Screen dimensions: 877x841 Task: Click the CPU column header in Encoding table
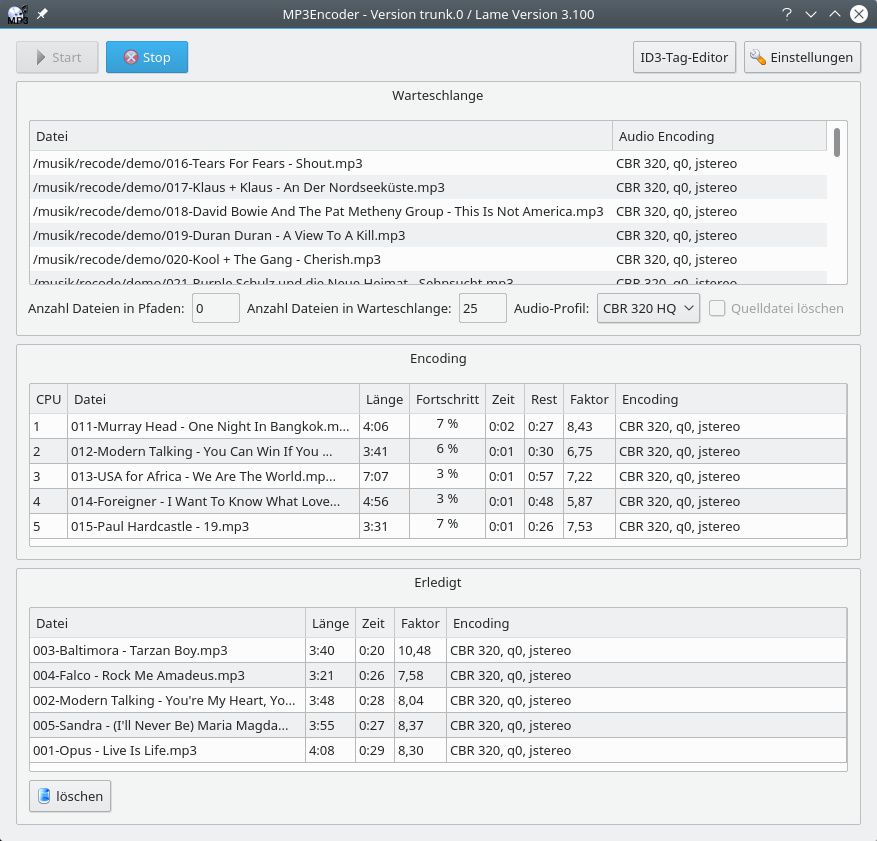[x=49, y=399]
